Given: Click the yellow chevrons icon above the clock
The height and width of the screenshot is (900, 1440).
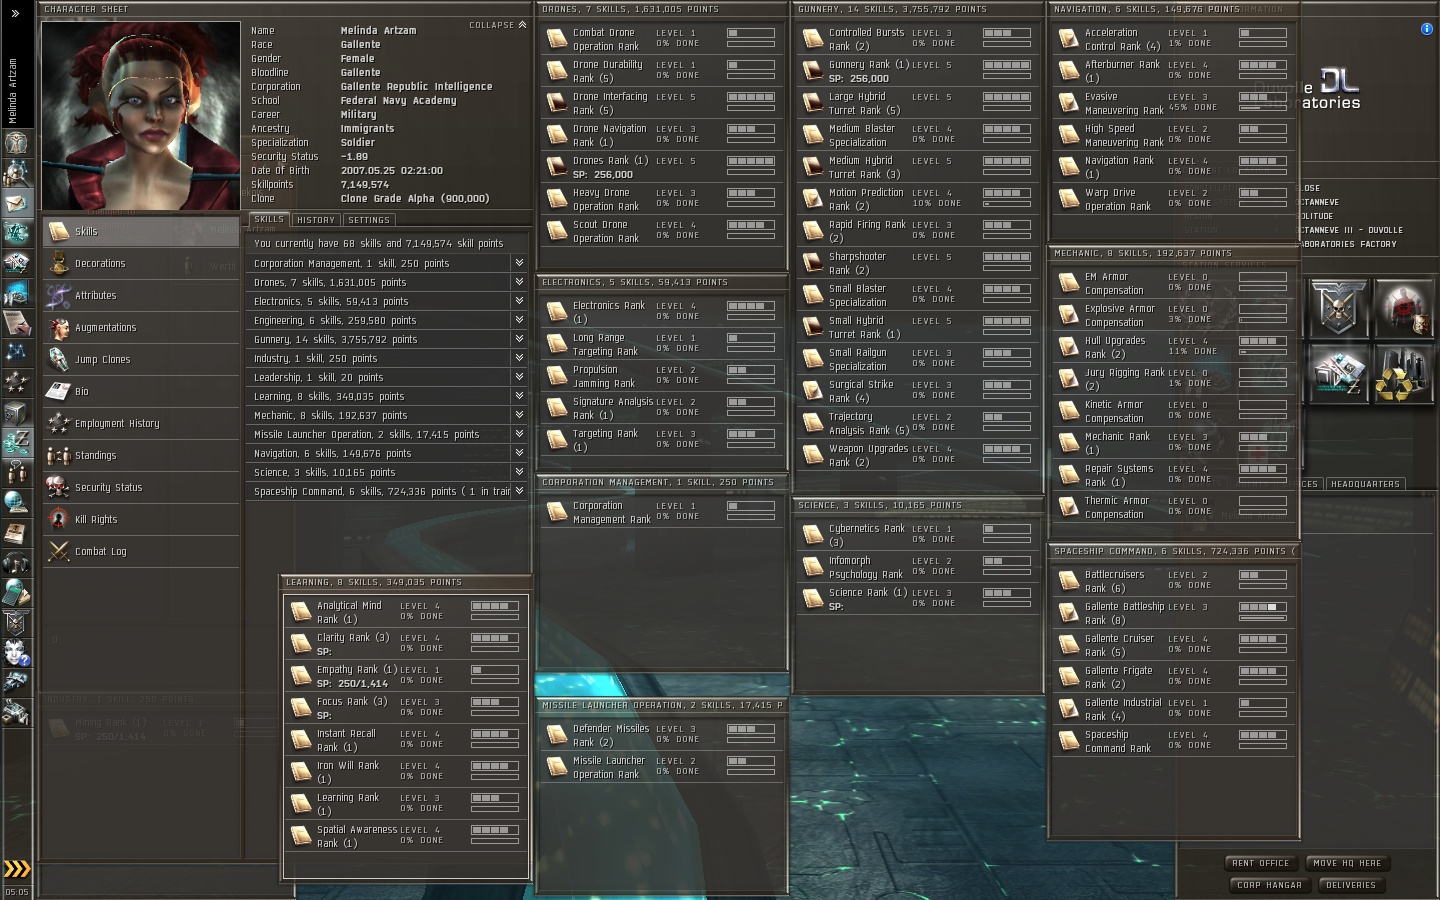Looking at the screenshot, I should (x=17, y=868).
